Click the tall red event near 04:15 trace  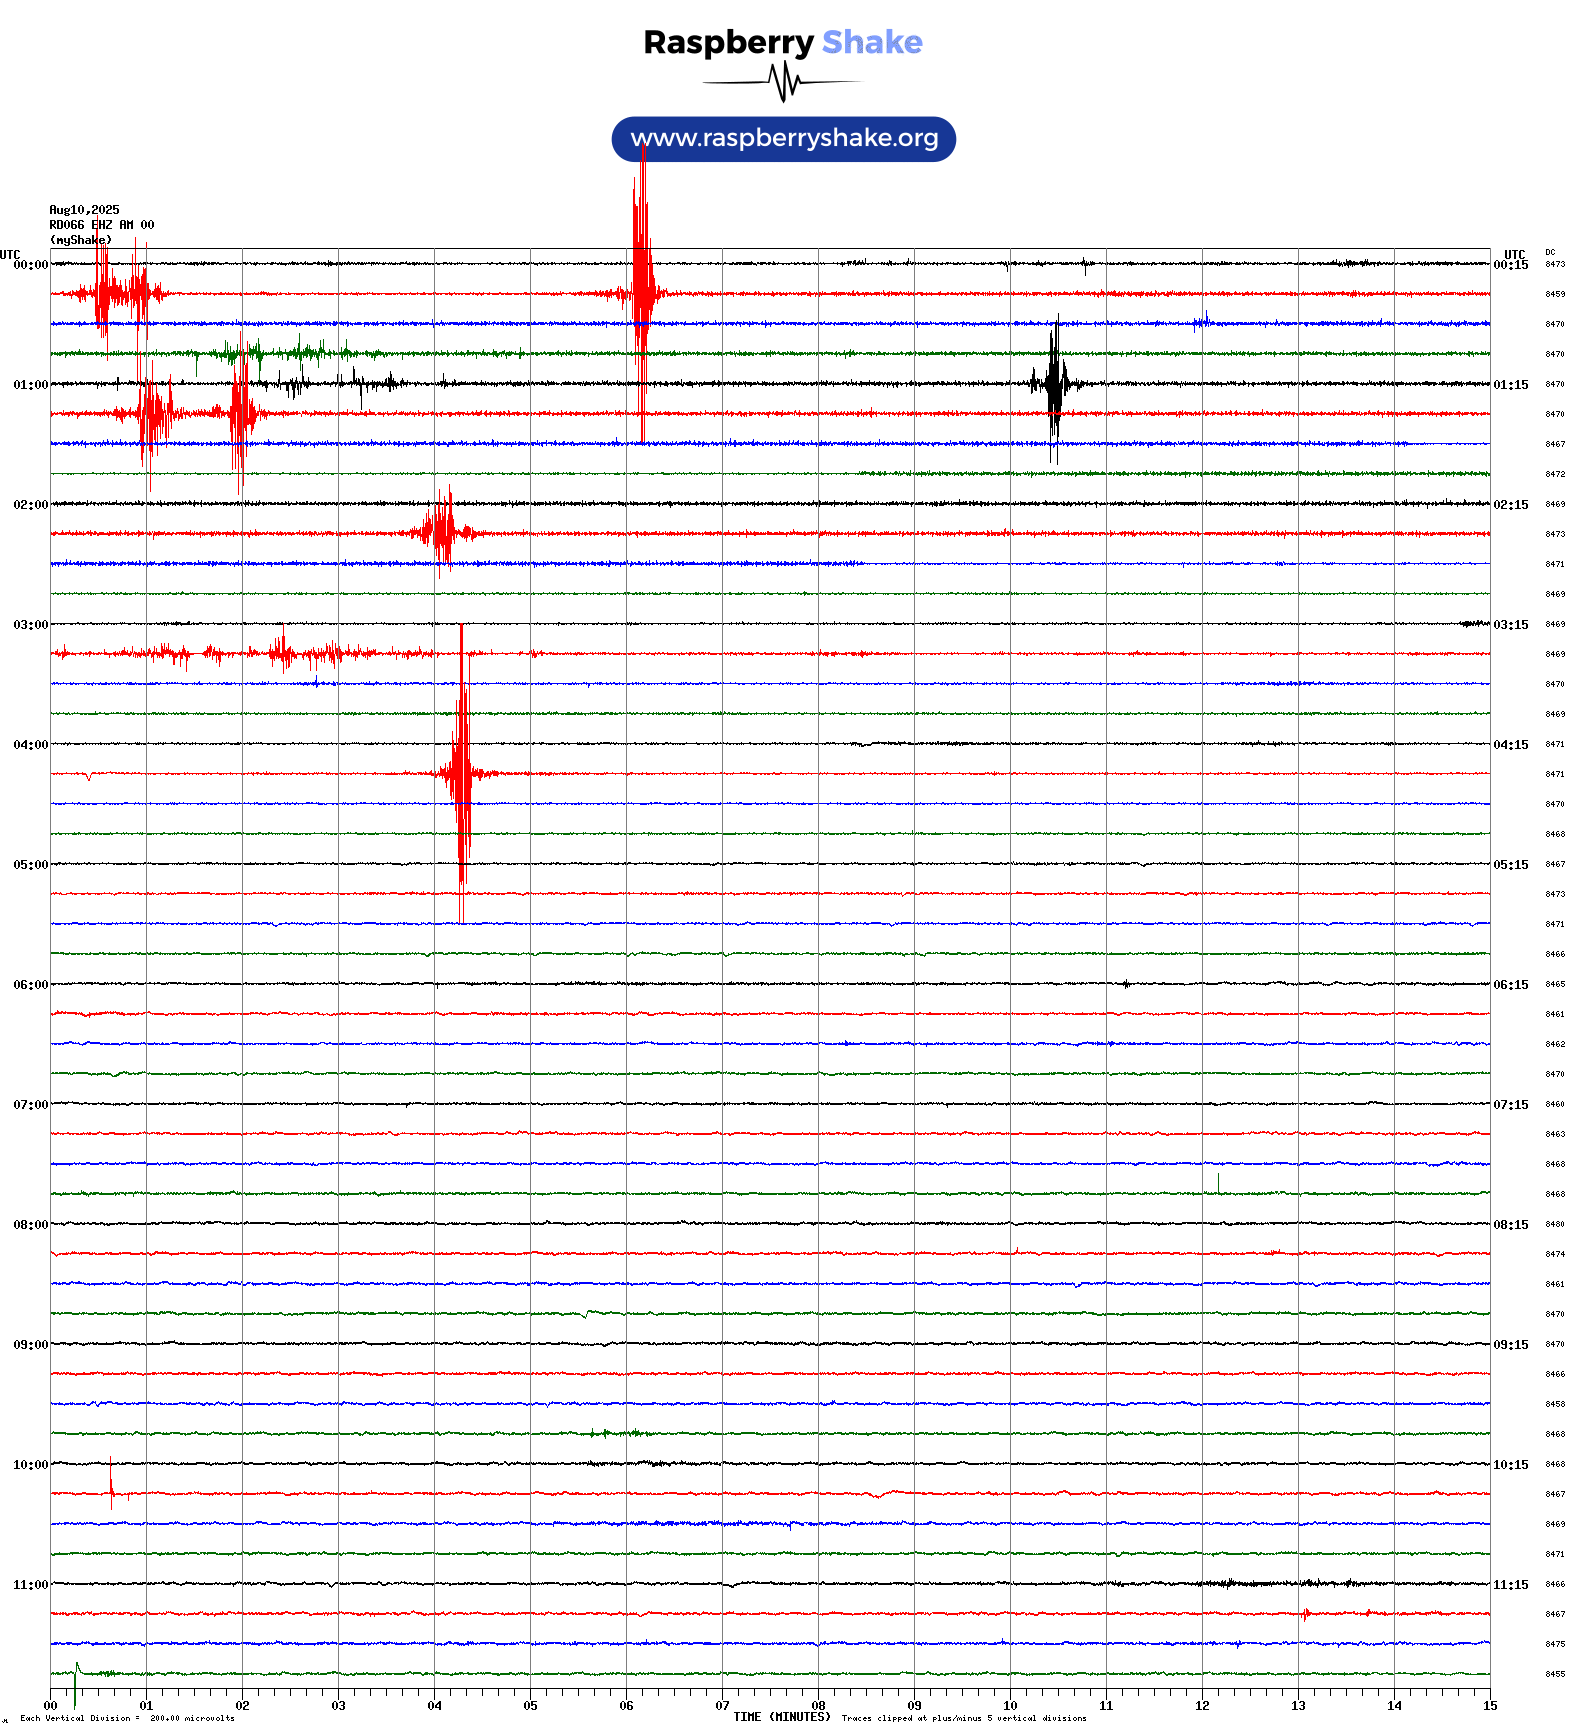coord(461,772)
